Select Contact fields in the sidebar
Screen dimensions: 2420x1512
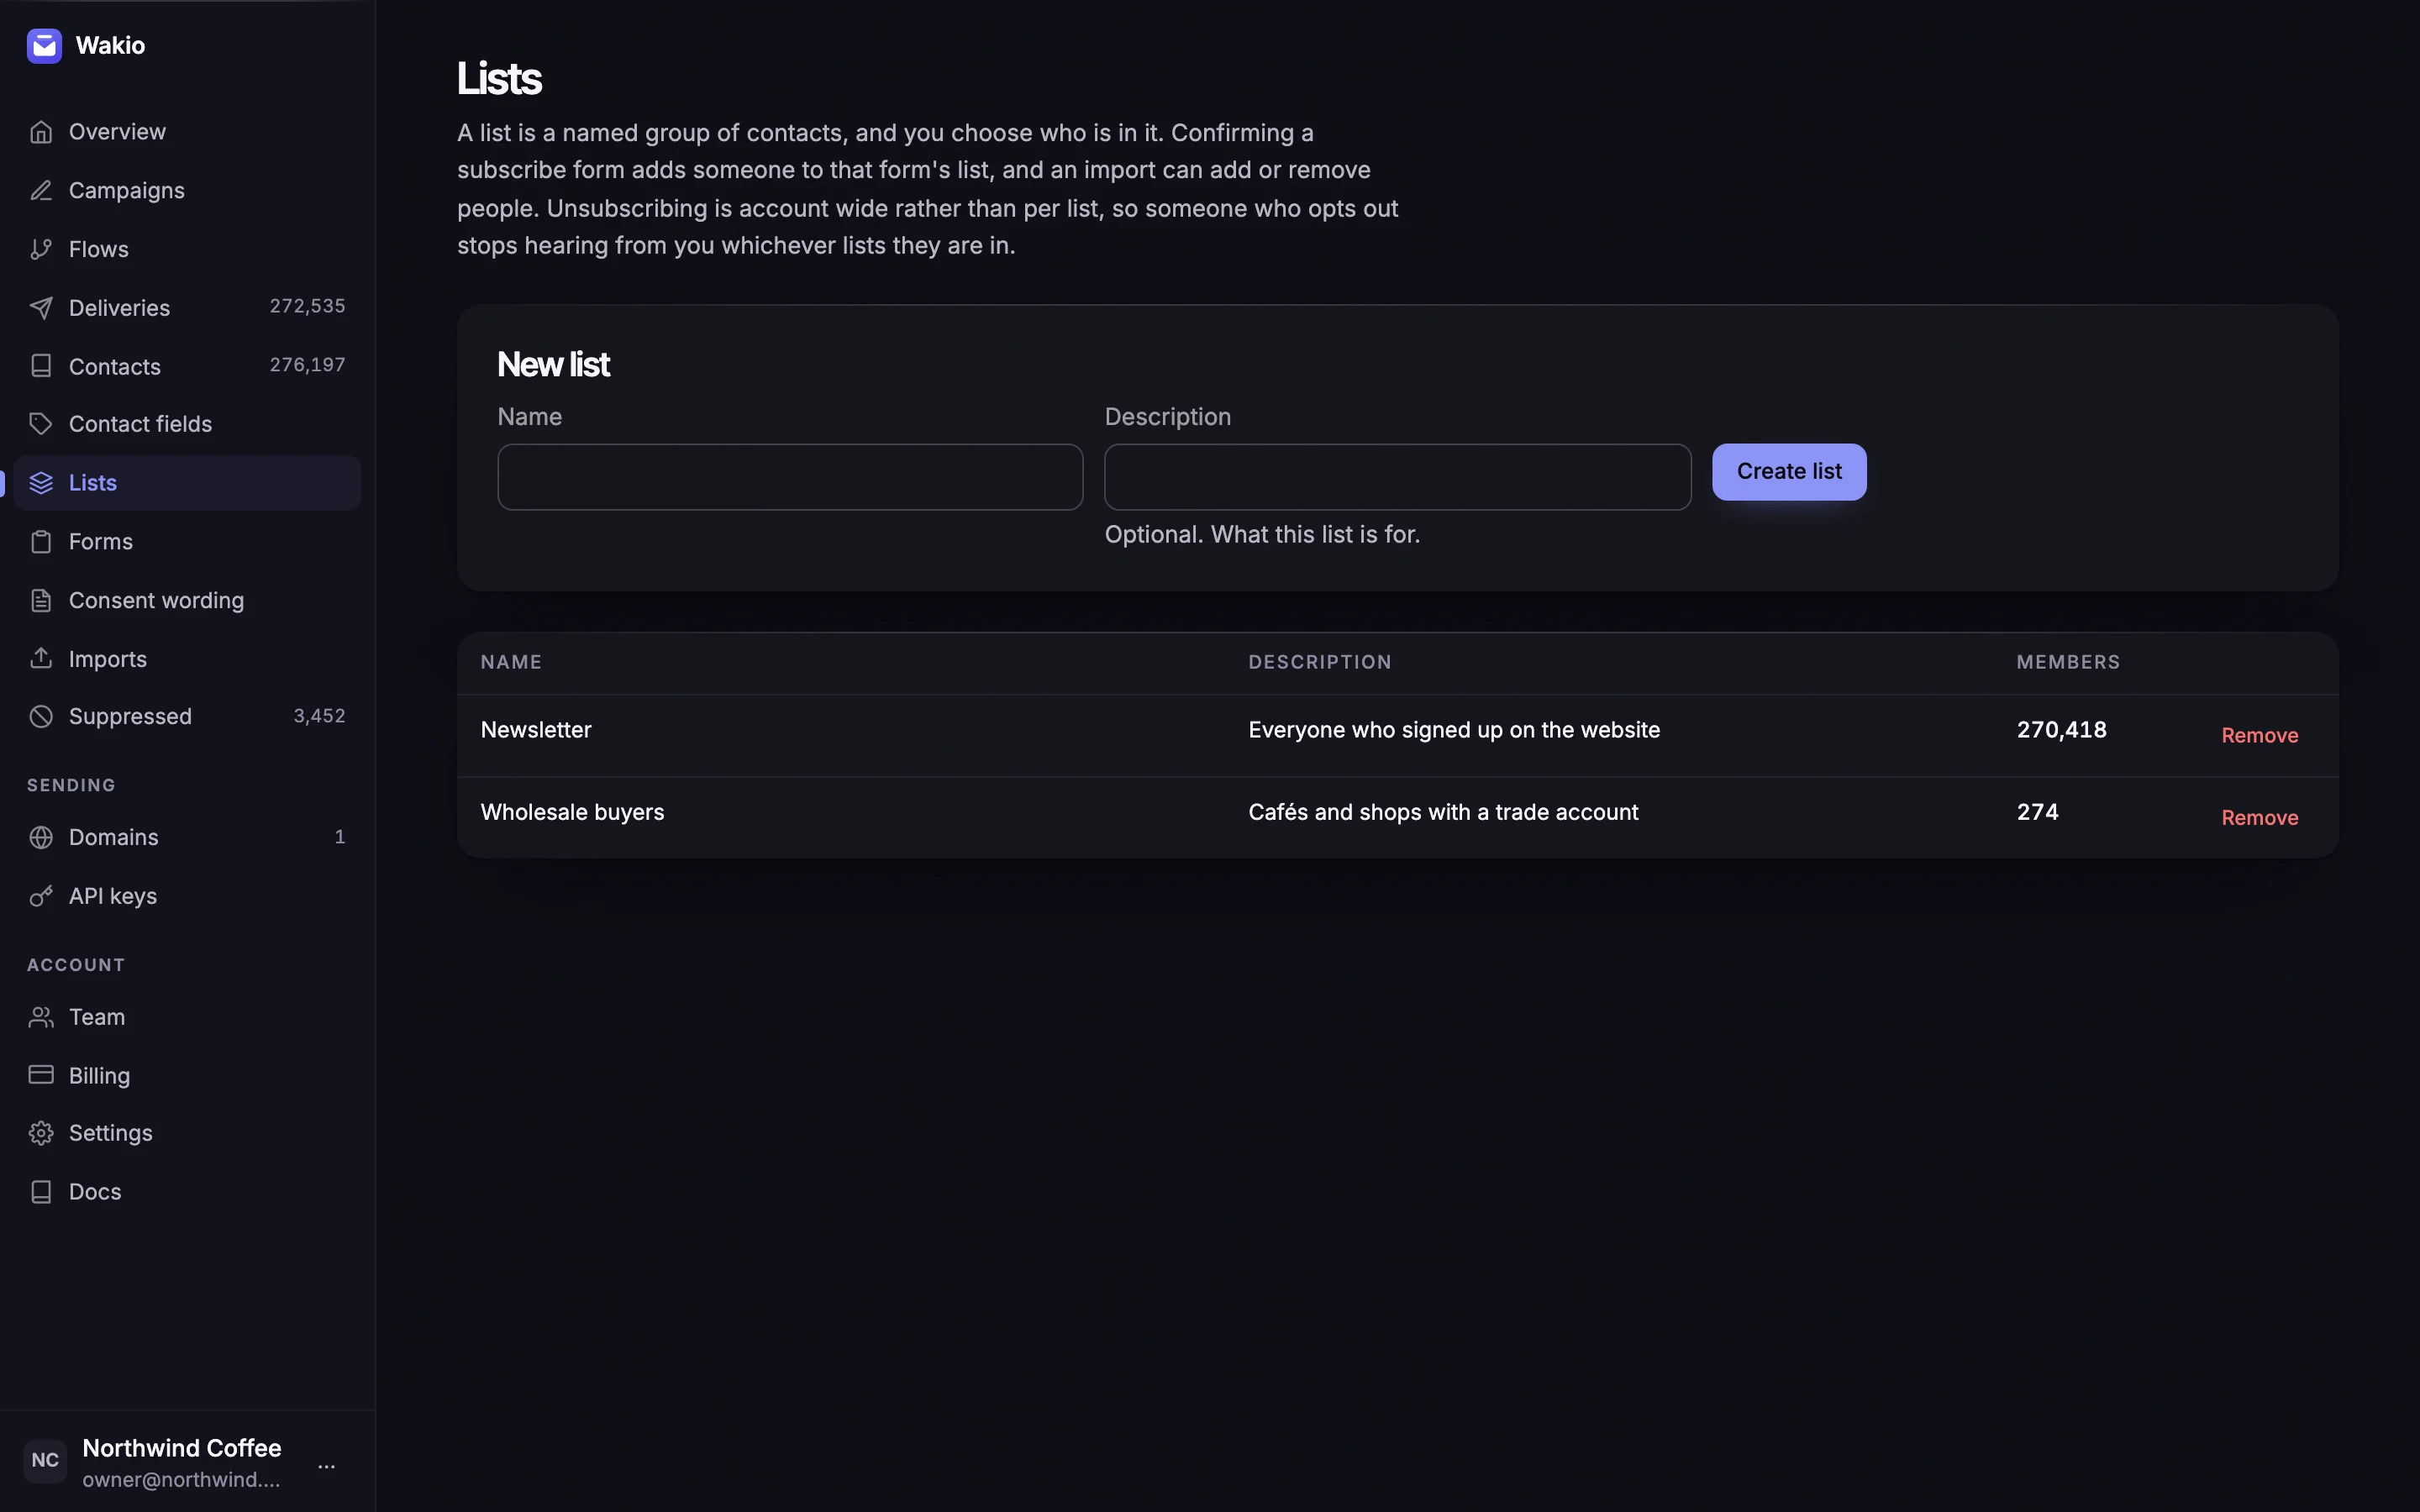pos(187,424)
